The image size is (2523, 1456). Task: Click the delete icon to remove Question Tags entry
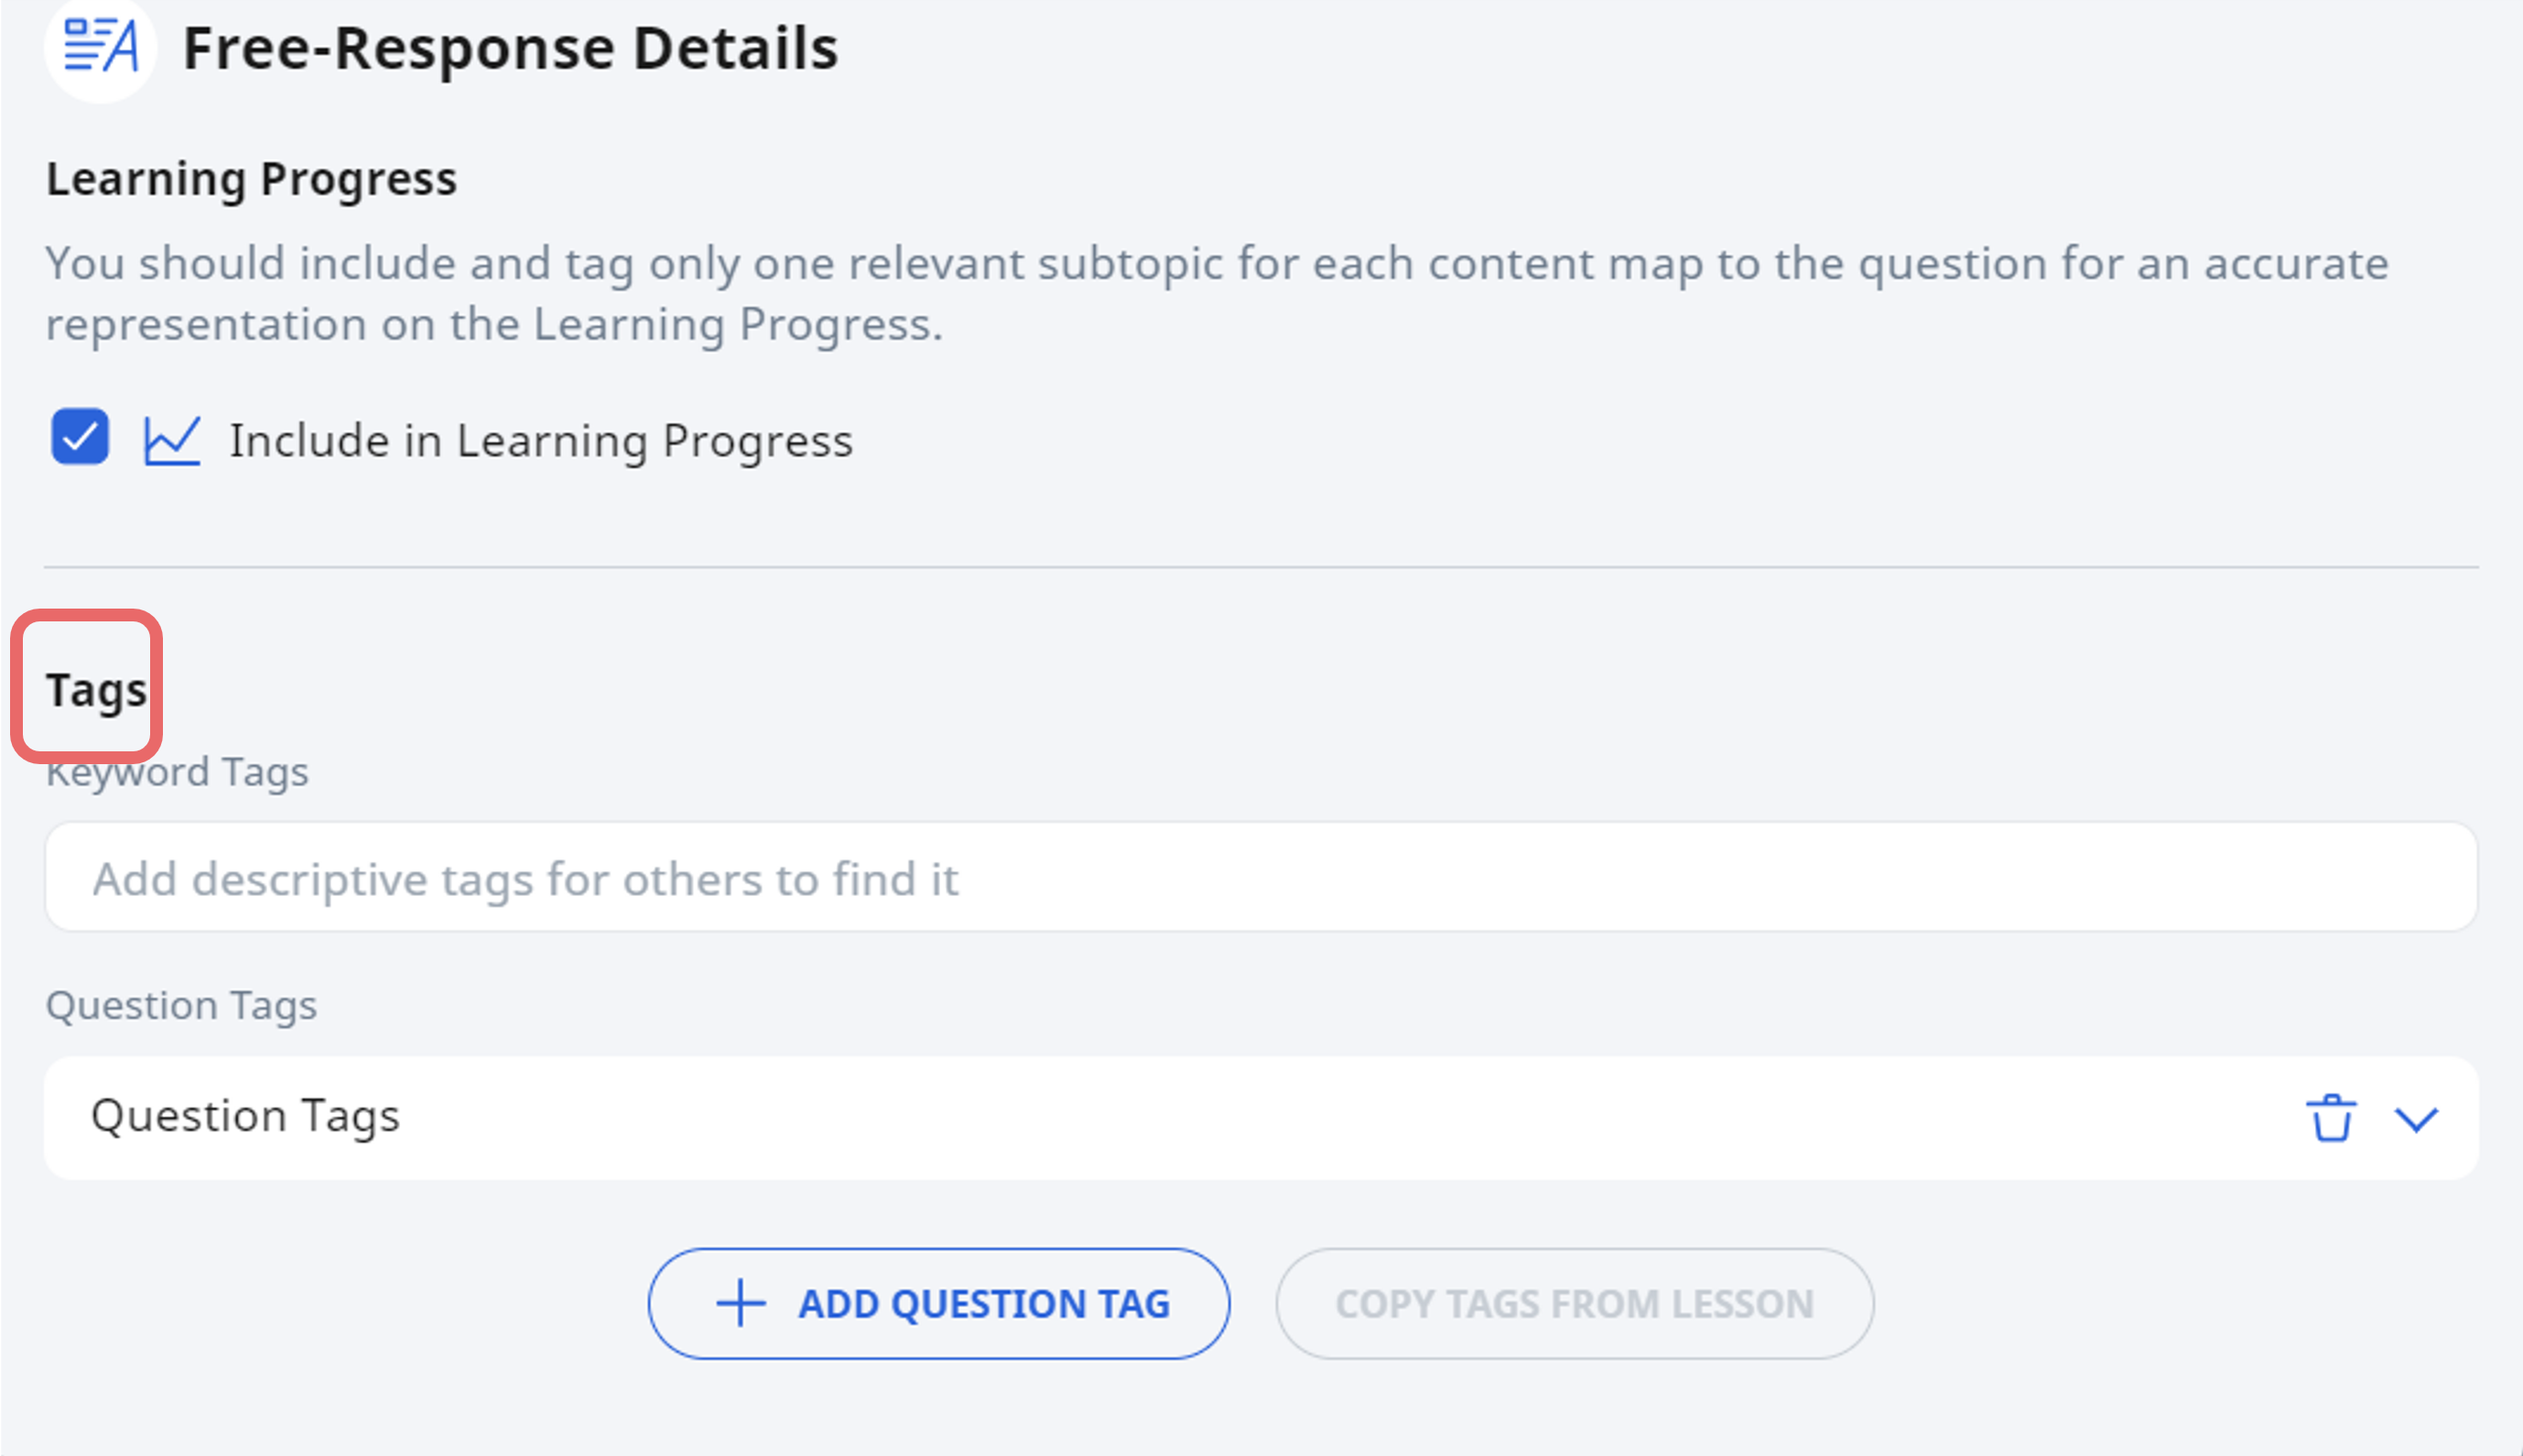tap(2333, 1118)
